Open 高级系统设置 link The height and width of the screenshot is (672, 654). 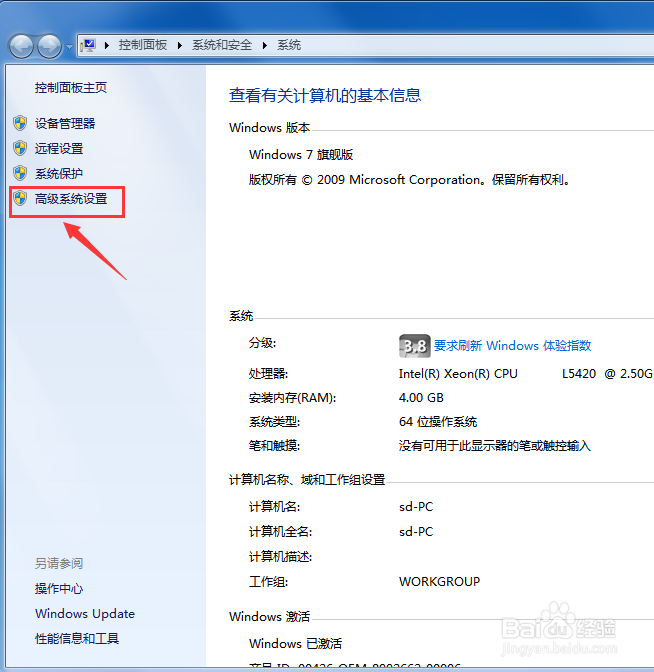point(71,198)
